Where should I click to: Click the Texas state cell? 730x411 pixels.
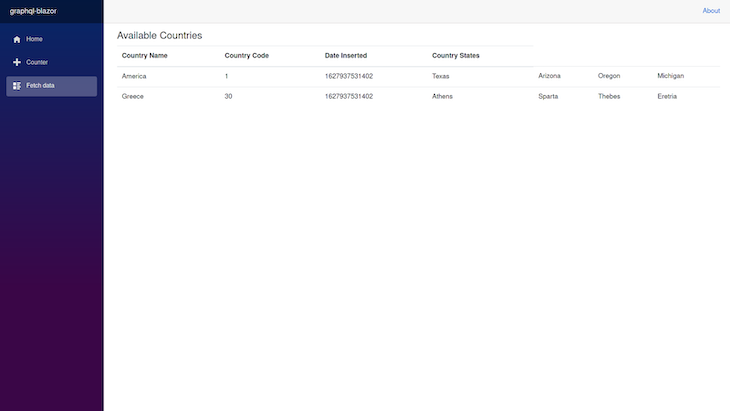coord(440,76)
